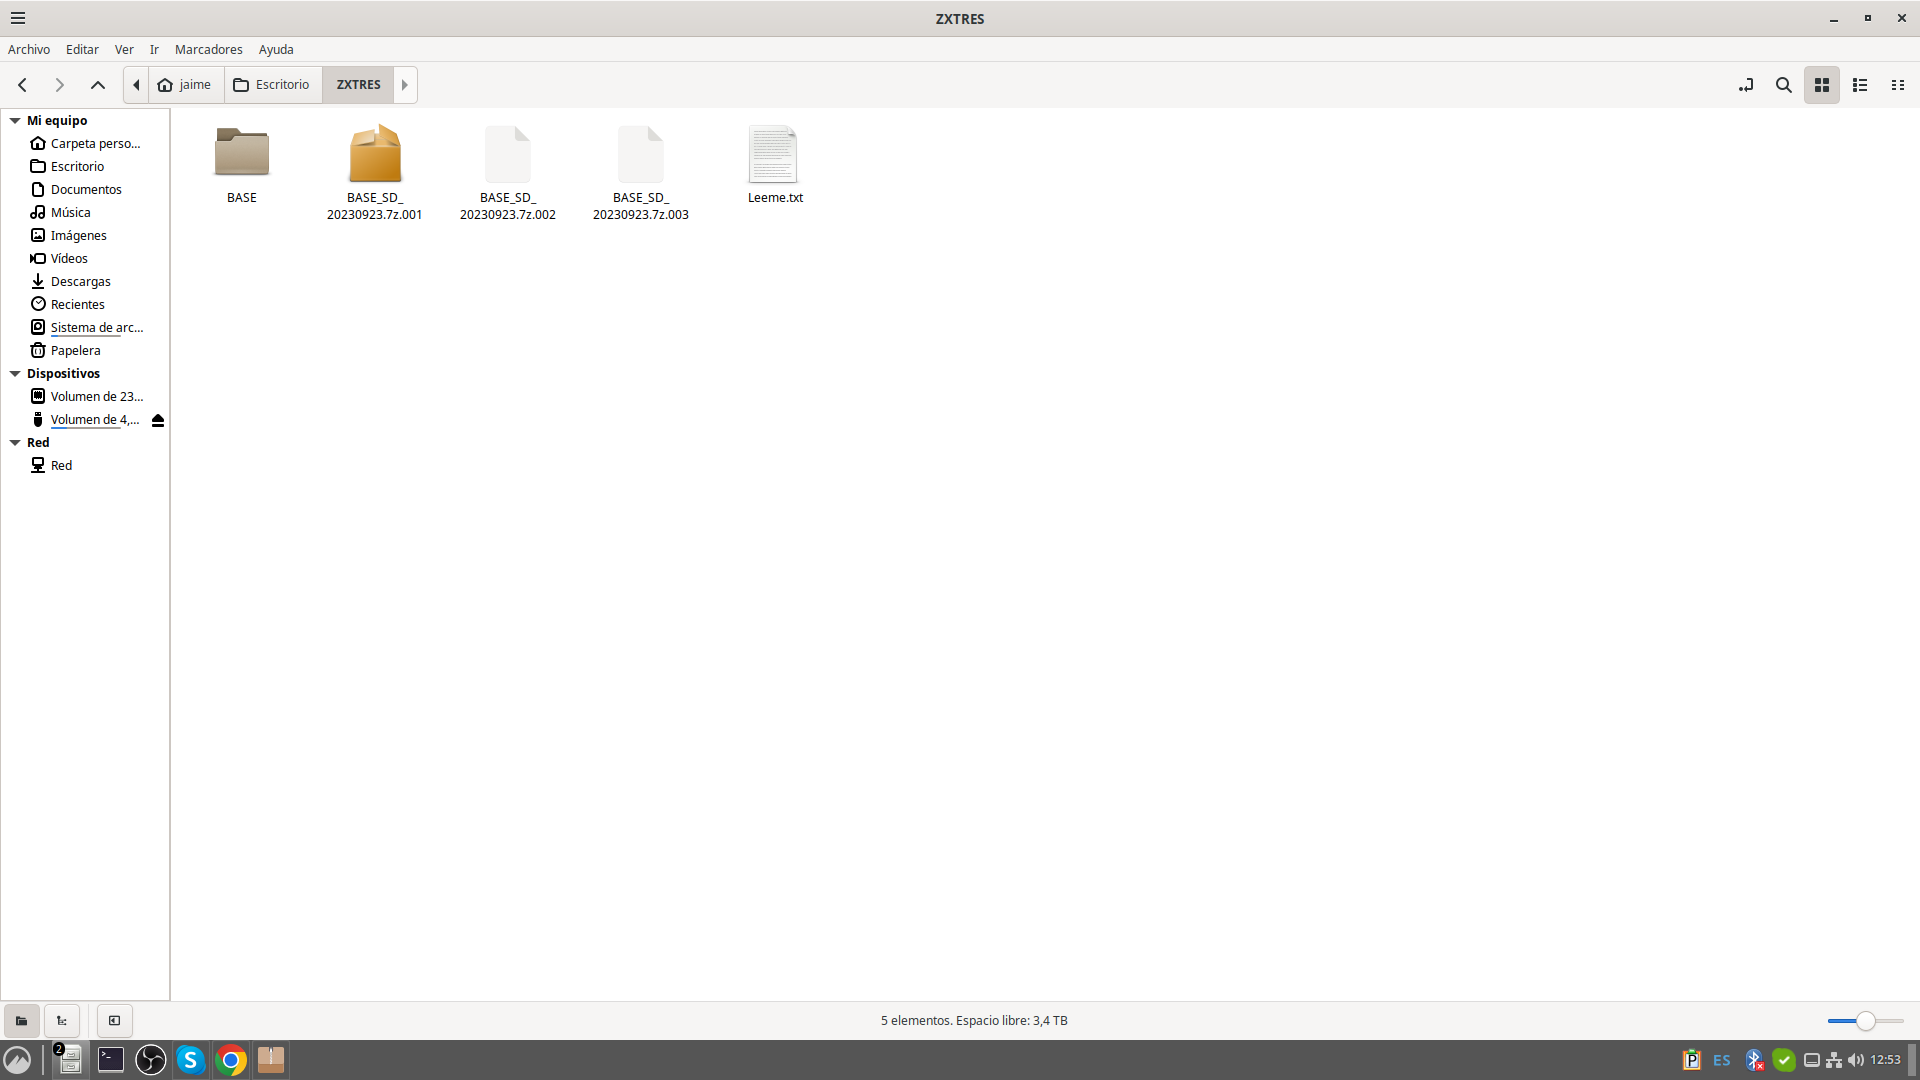The height and width of the screenshot is (1080, 1920).
Task: Go to Escritorio in path bar
Action: (x=272, y=85)
